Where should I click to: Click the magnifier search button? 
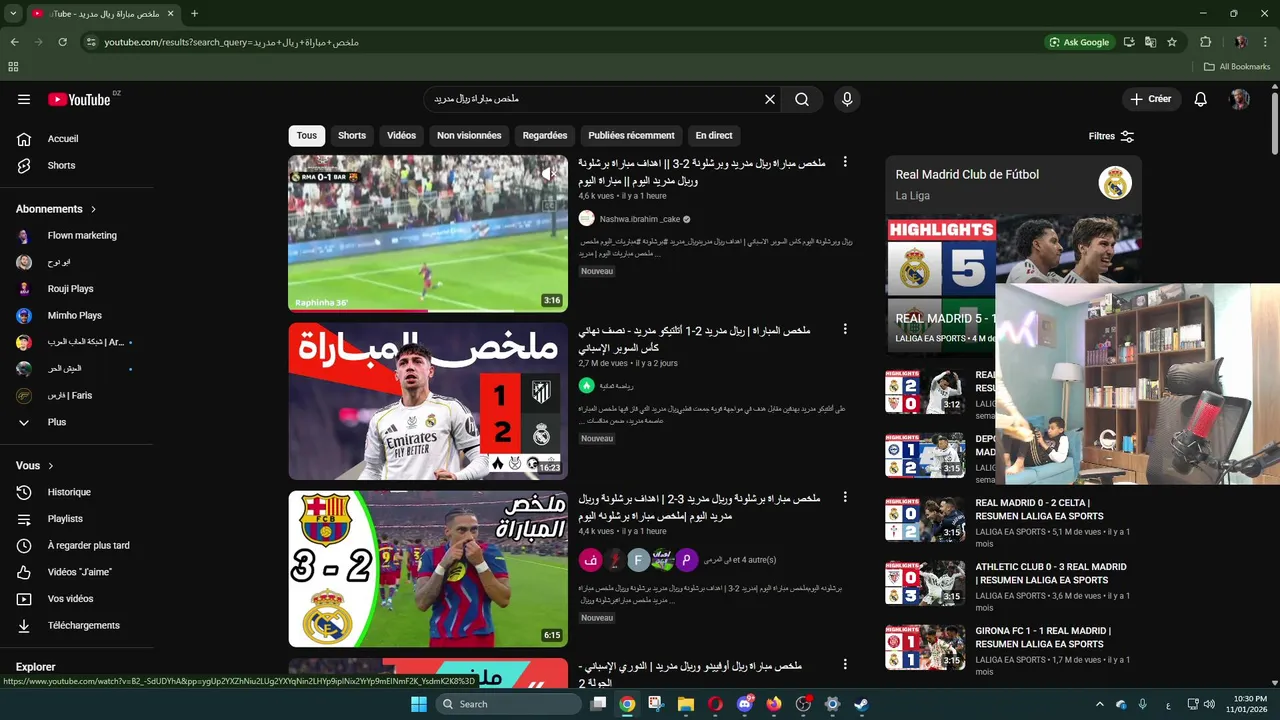(802, 99)
